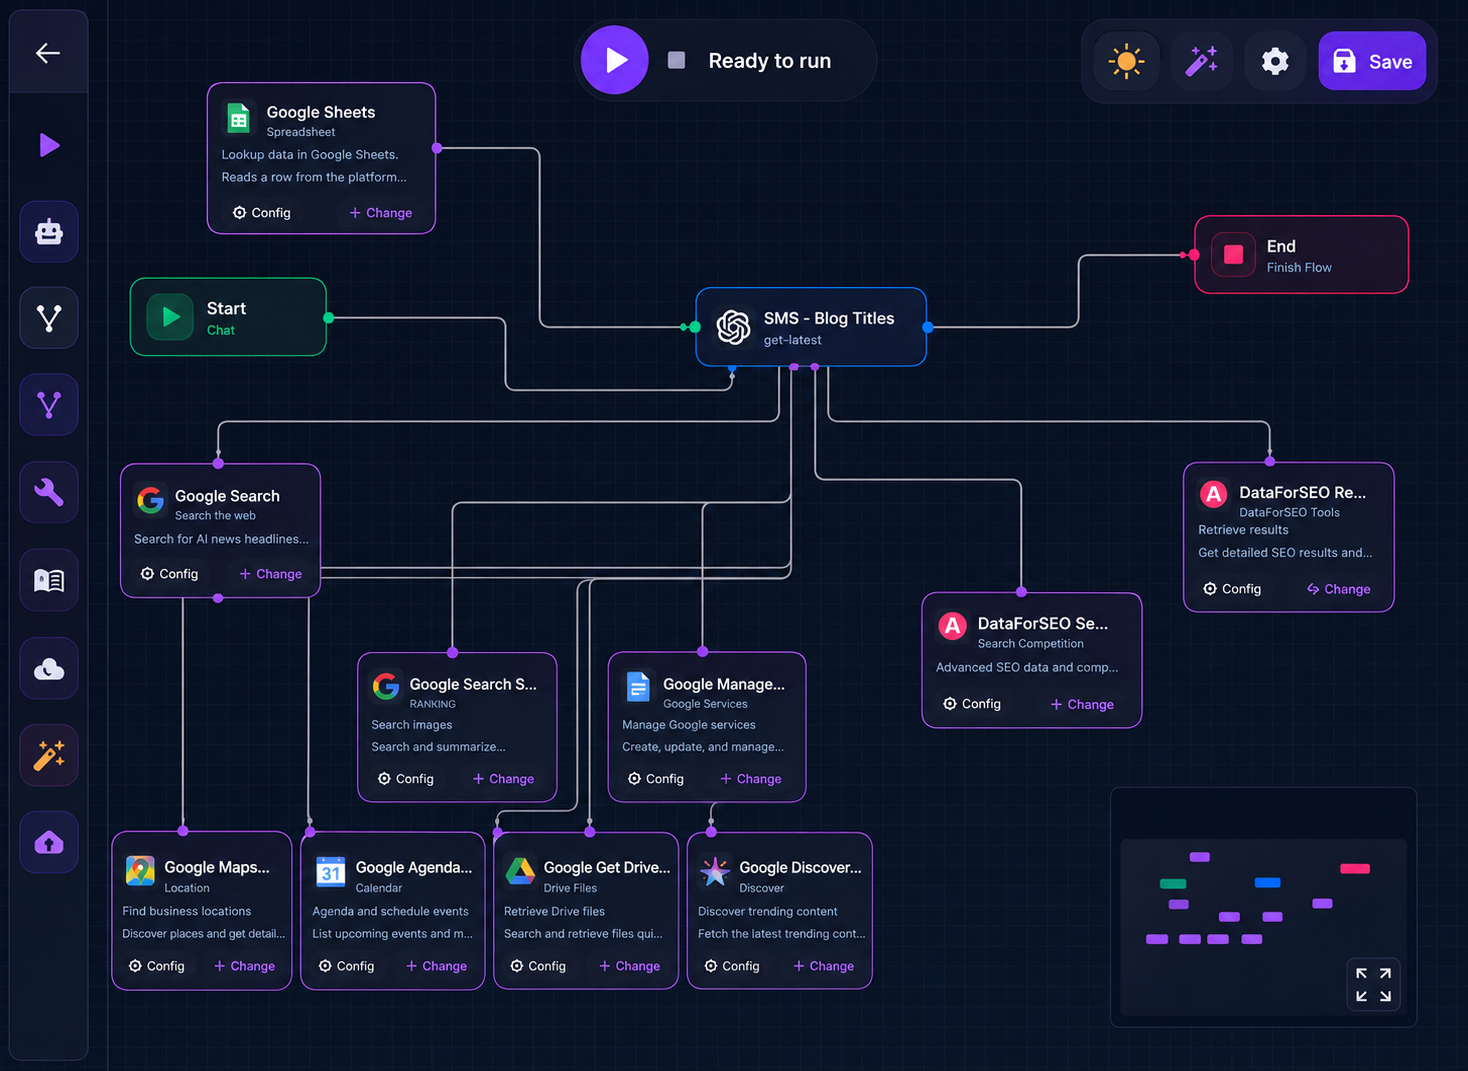
Task: Click the cloud sidebar icon
Action: [x=49, y=668]
